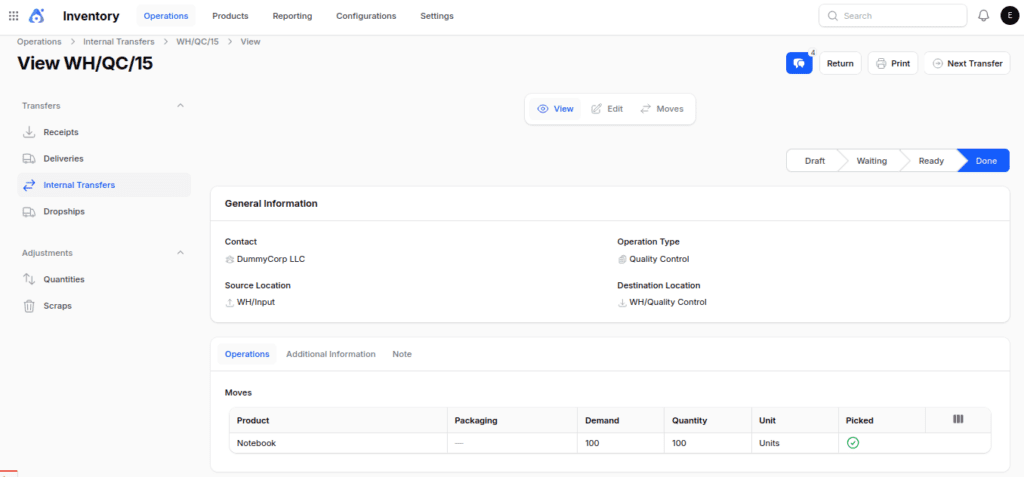Click the Quantities up-down arrows icon
The height and width of the screenshot is (477, 1024).
[29, 279]
